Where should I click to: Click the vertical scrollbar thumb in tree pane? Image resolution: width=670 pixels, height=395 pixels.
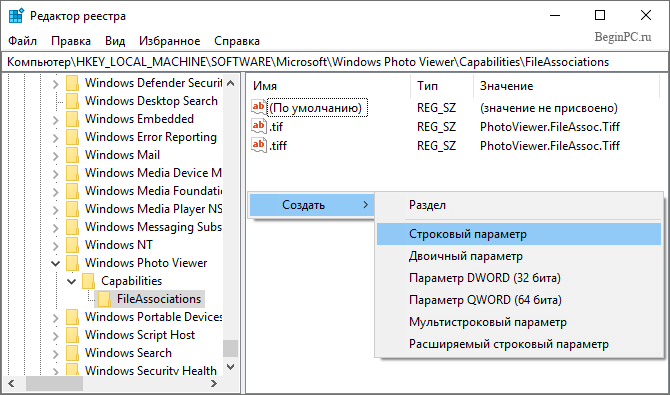tap(230, 348)
